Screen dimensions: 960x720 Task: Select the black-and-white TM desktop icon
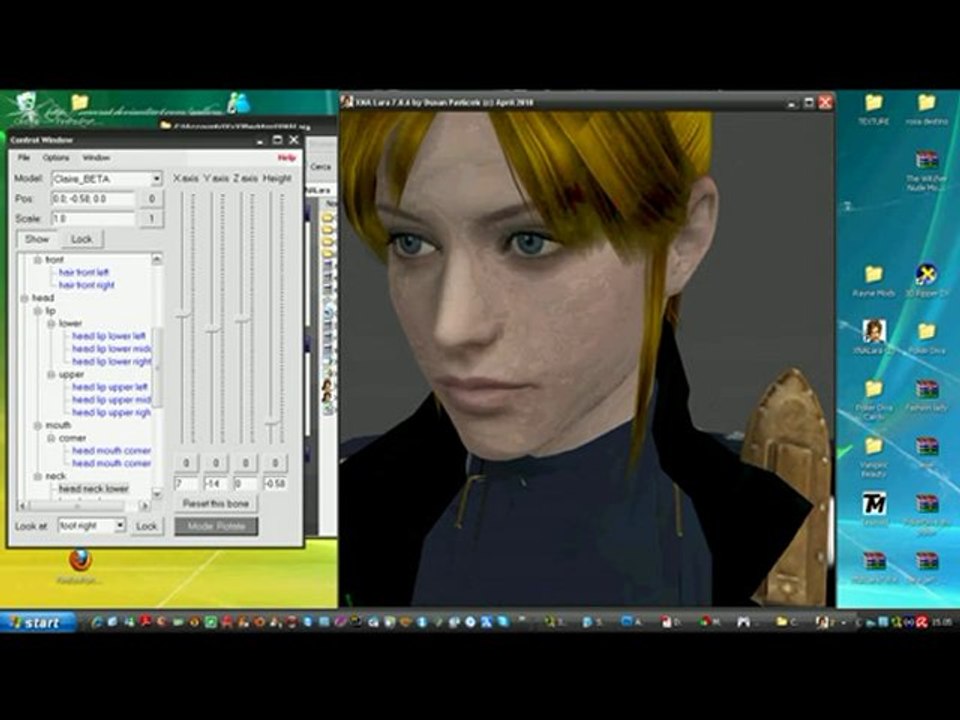[x=874, y=509]
